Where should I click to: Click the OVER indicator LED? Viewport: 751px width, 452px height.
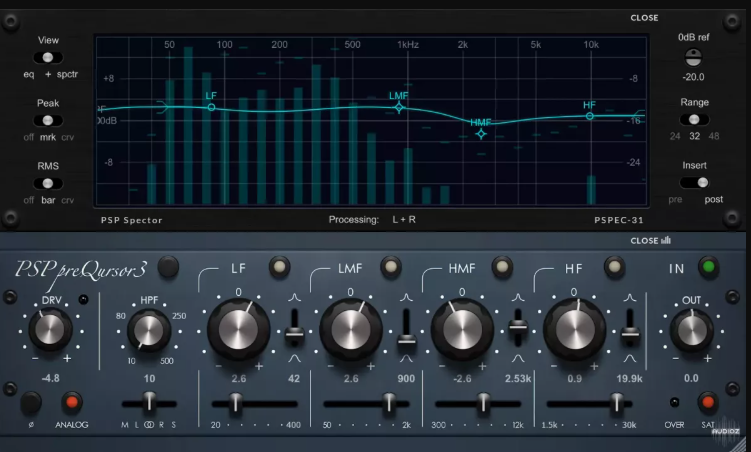(x=674, y=402)
